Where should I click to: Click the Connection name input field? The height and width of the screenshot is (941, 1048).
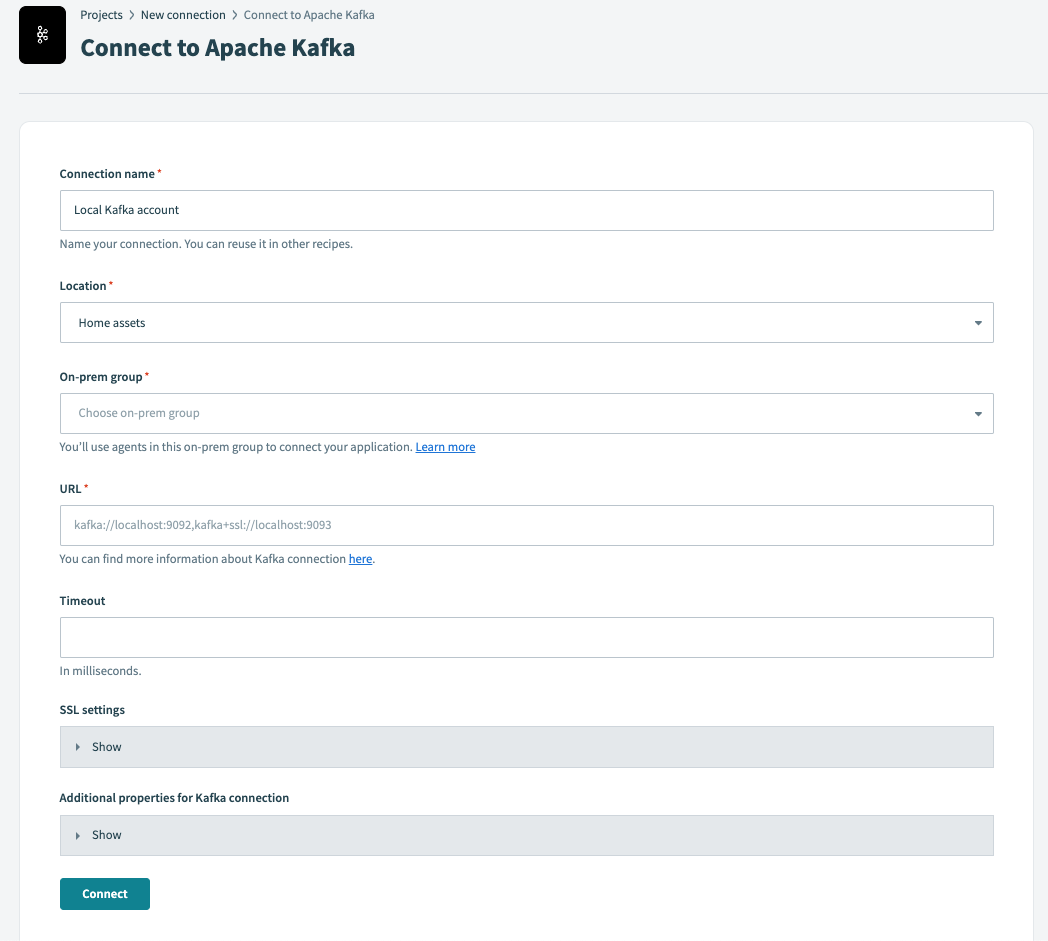point(527,210)
